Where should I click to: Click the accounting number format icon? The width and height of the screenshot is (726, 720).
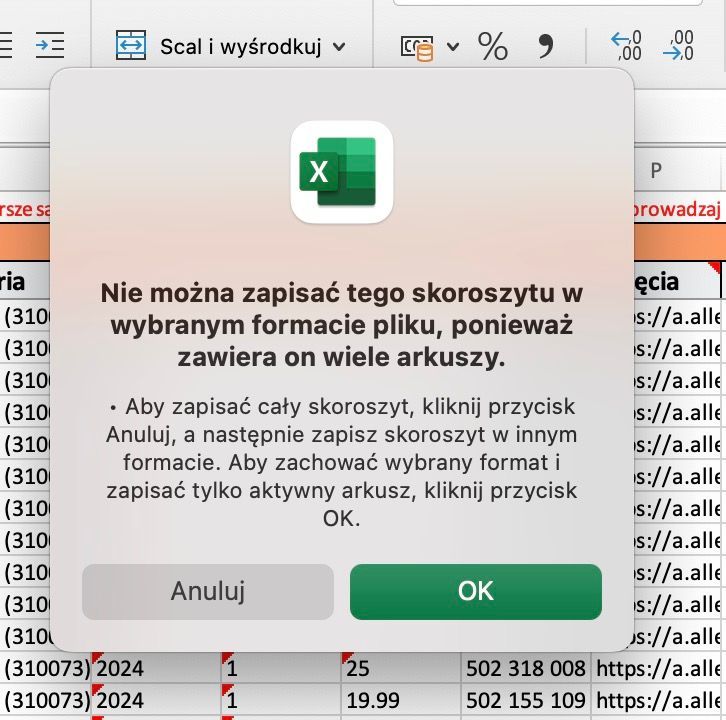tap(417, 48)
